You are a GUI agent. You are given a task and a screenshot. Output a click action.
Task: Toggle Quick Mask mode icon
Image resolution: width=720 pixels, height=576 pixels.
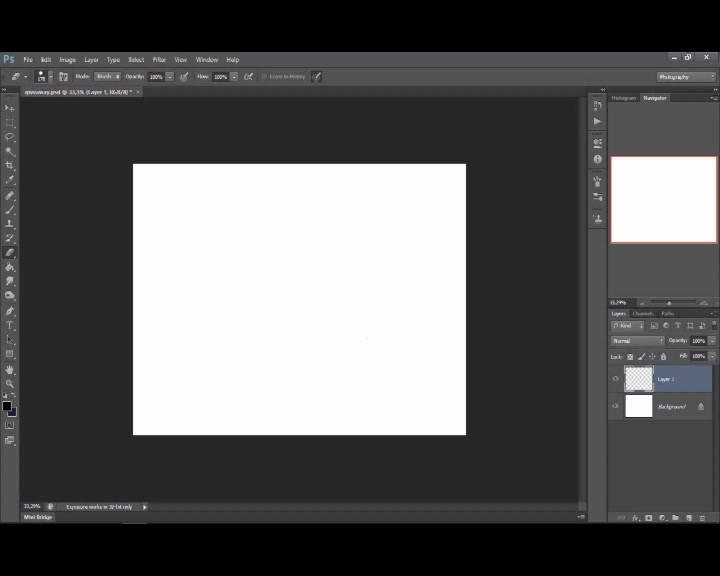tap(9, 425)
